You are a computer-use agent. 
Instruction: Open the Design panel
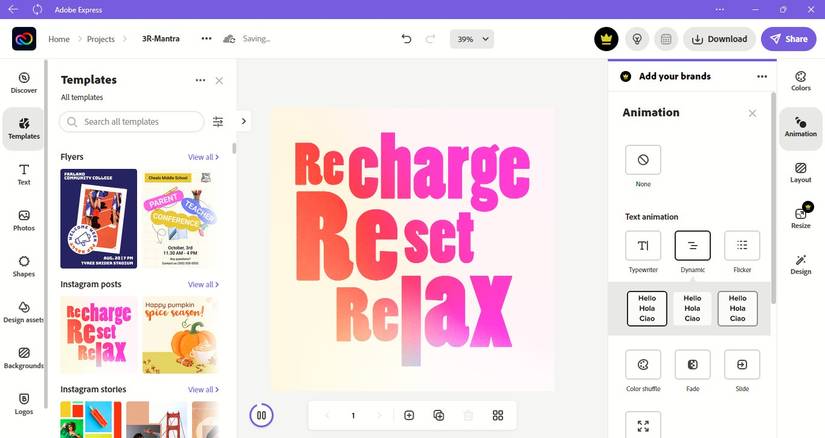(x=800, y=264)
